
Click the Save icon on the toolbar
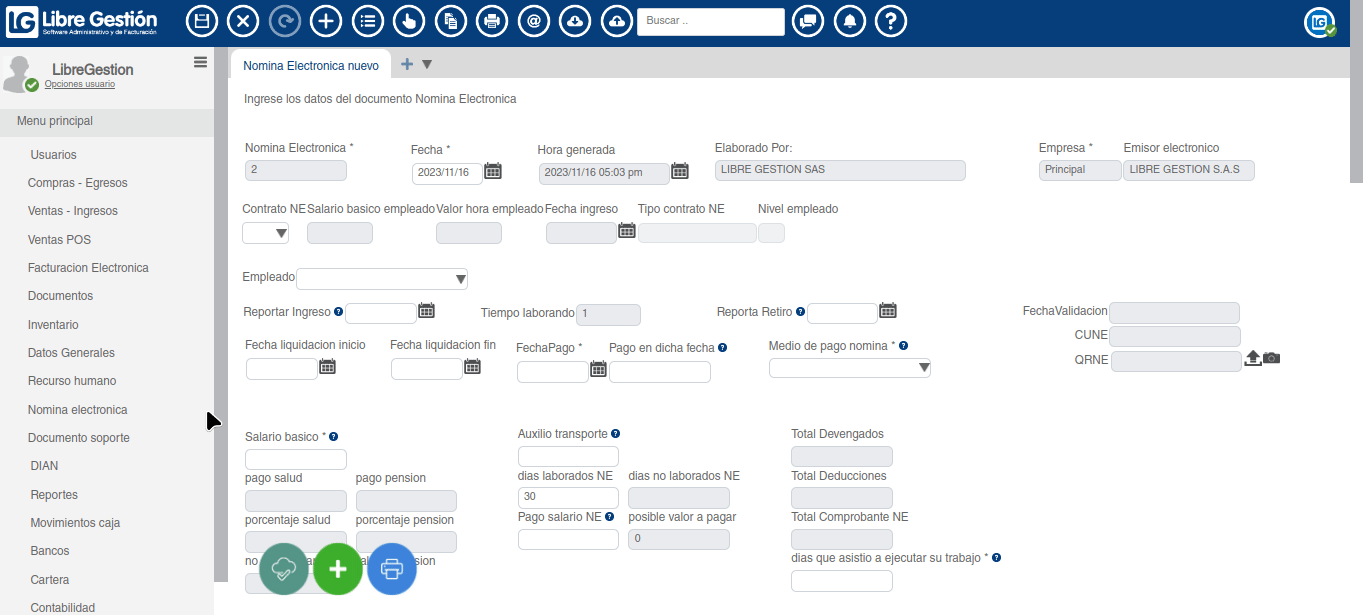(x=202, y=20)
